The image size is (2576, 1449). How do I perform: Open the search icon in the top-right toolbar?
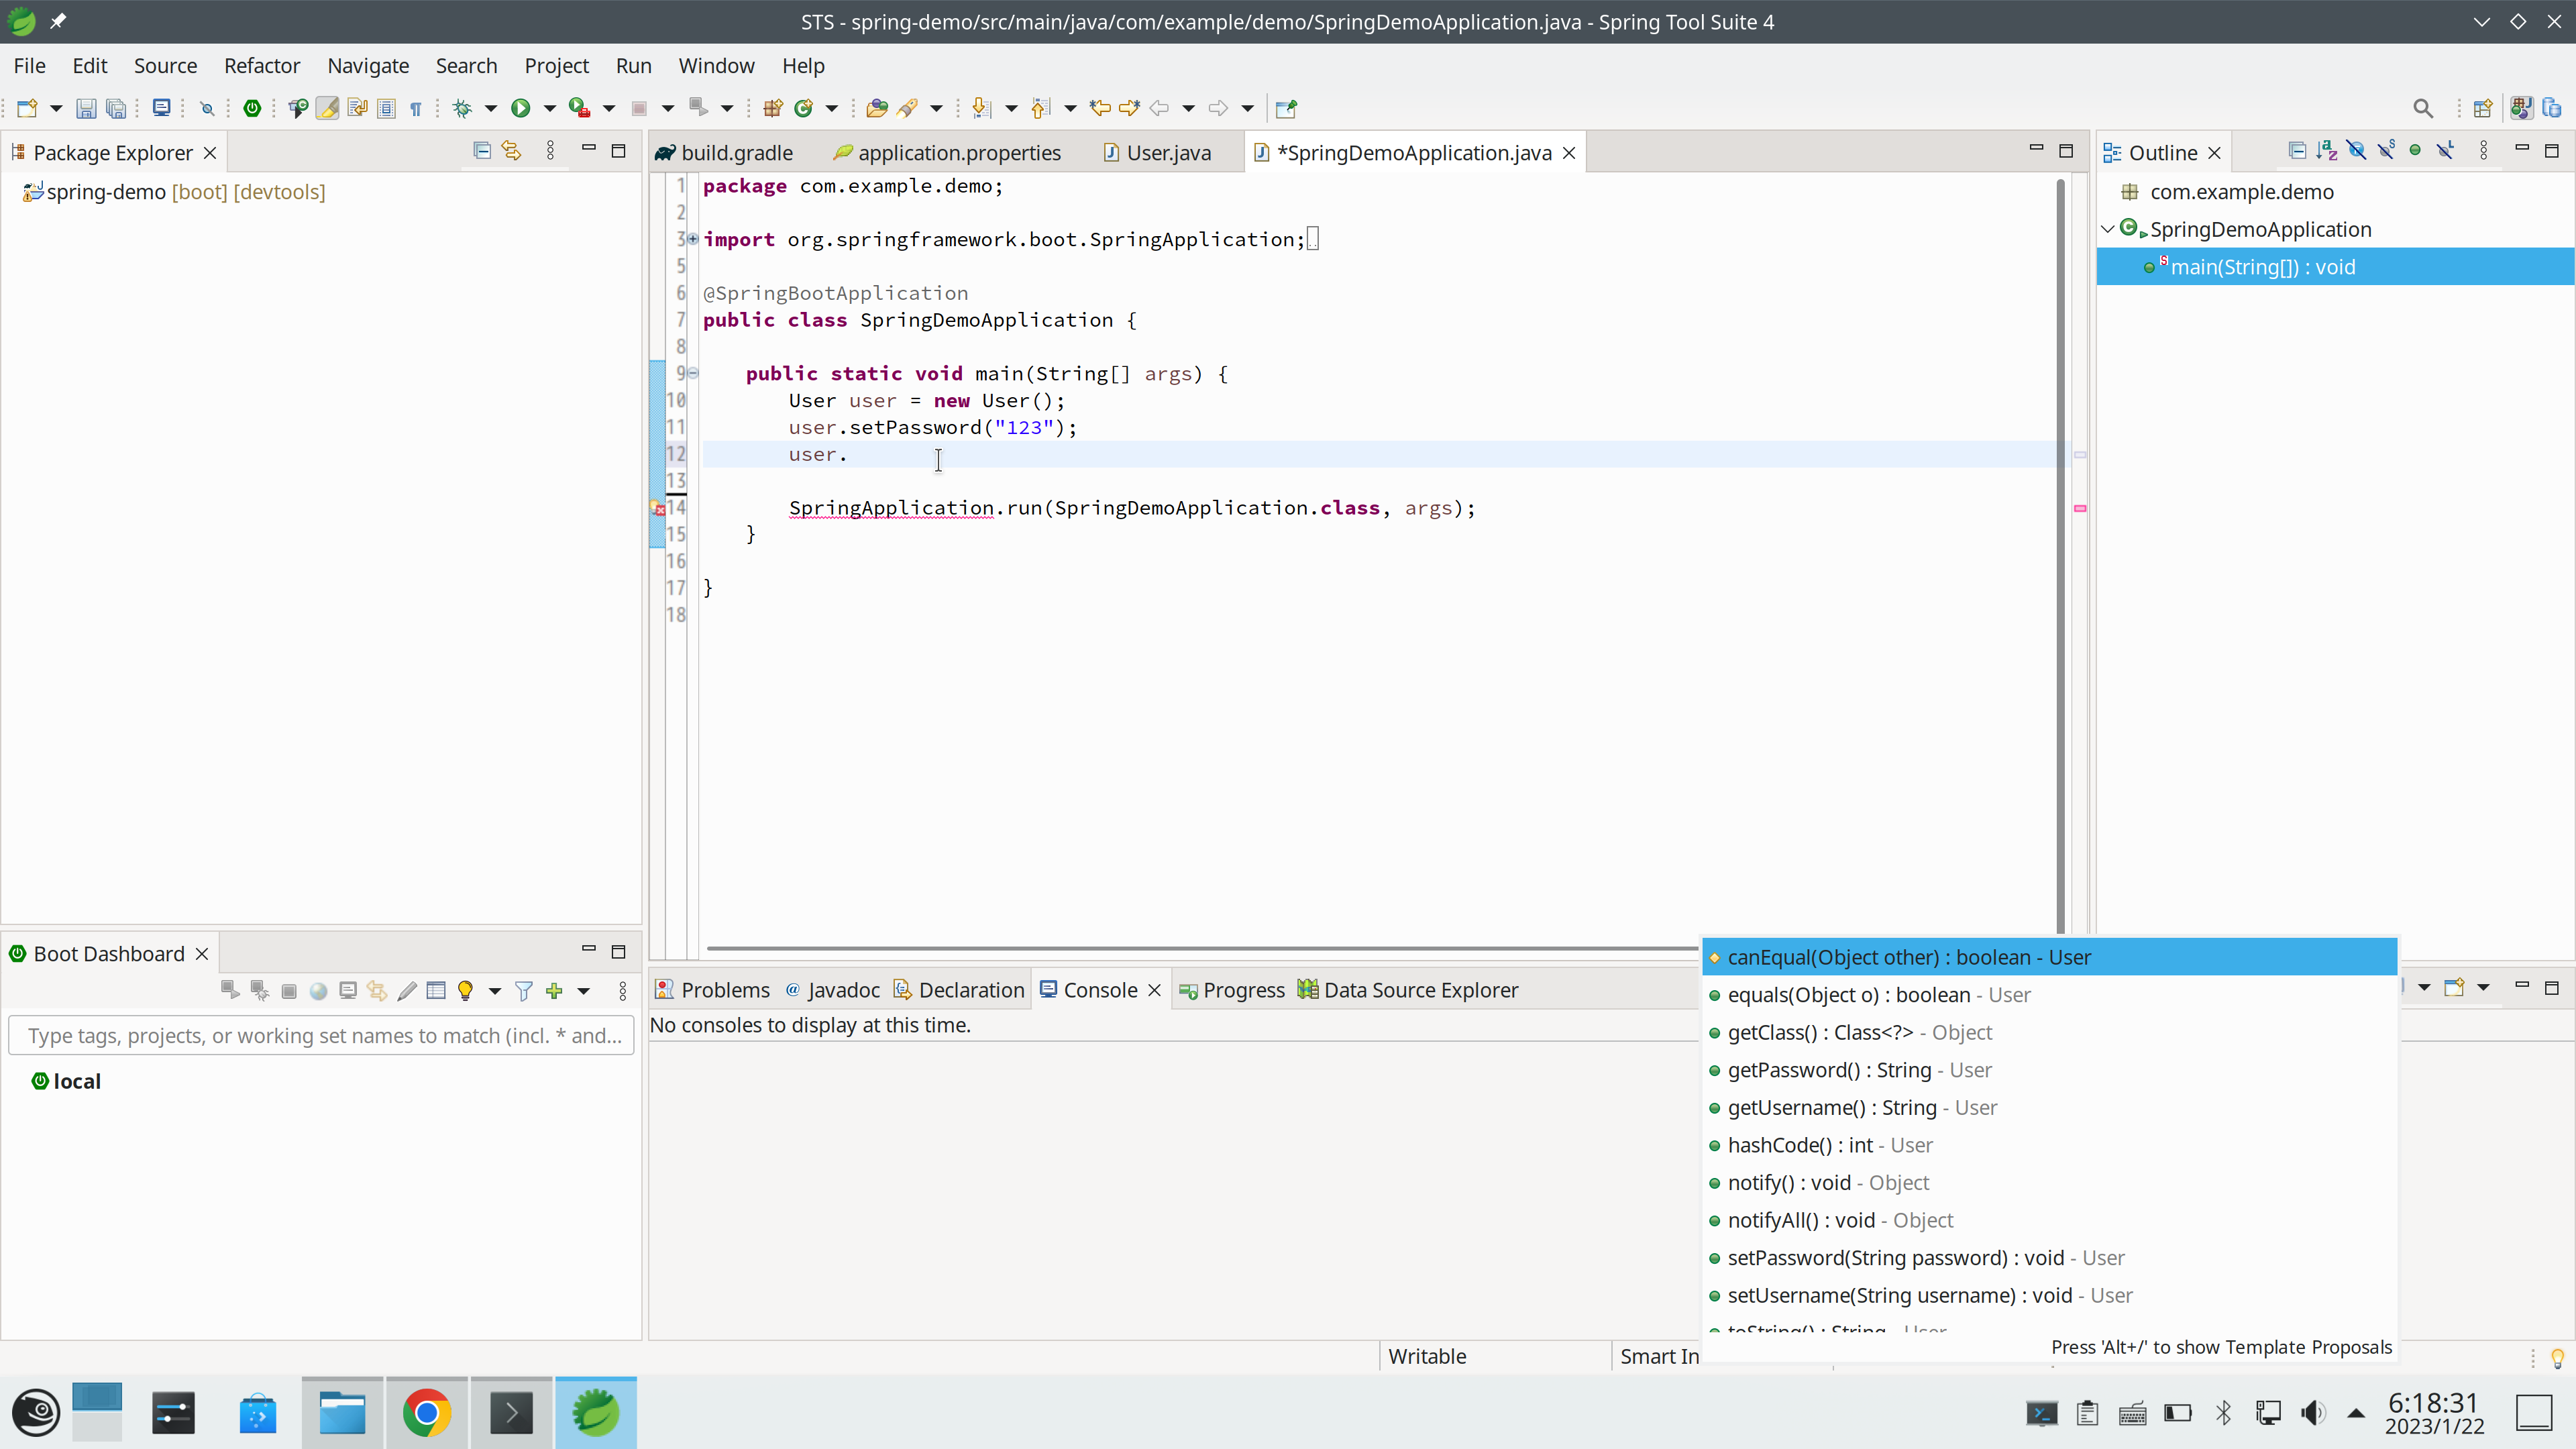2424,108
